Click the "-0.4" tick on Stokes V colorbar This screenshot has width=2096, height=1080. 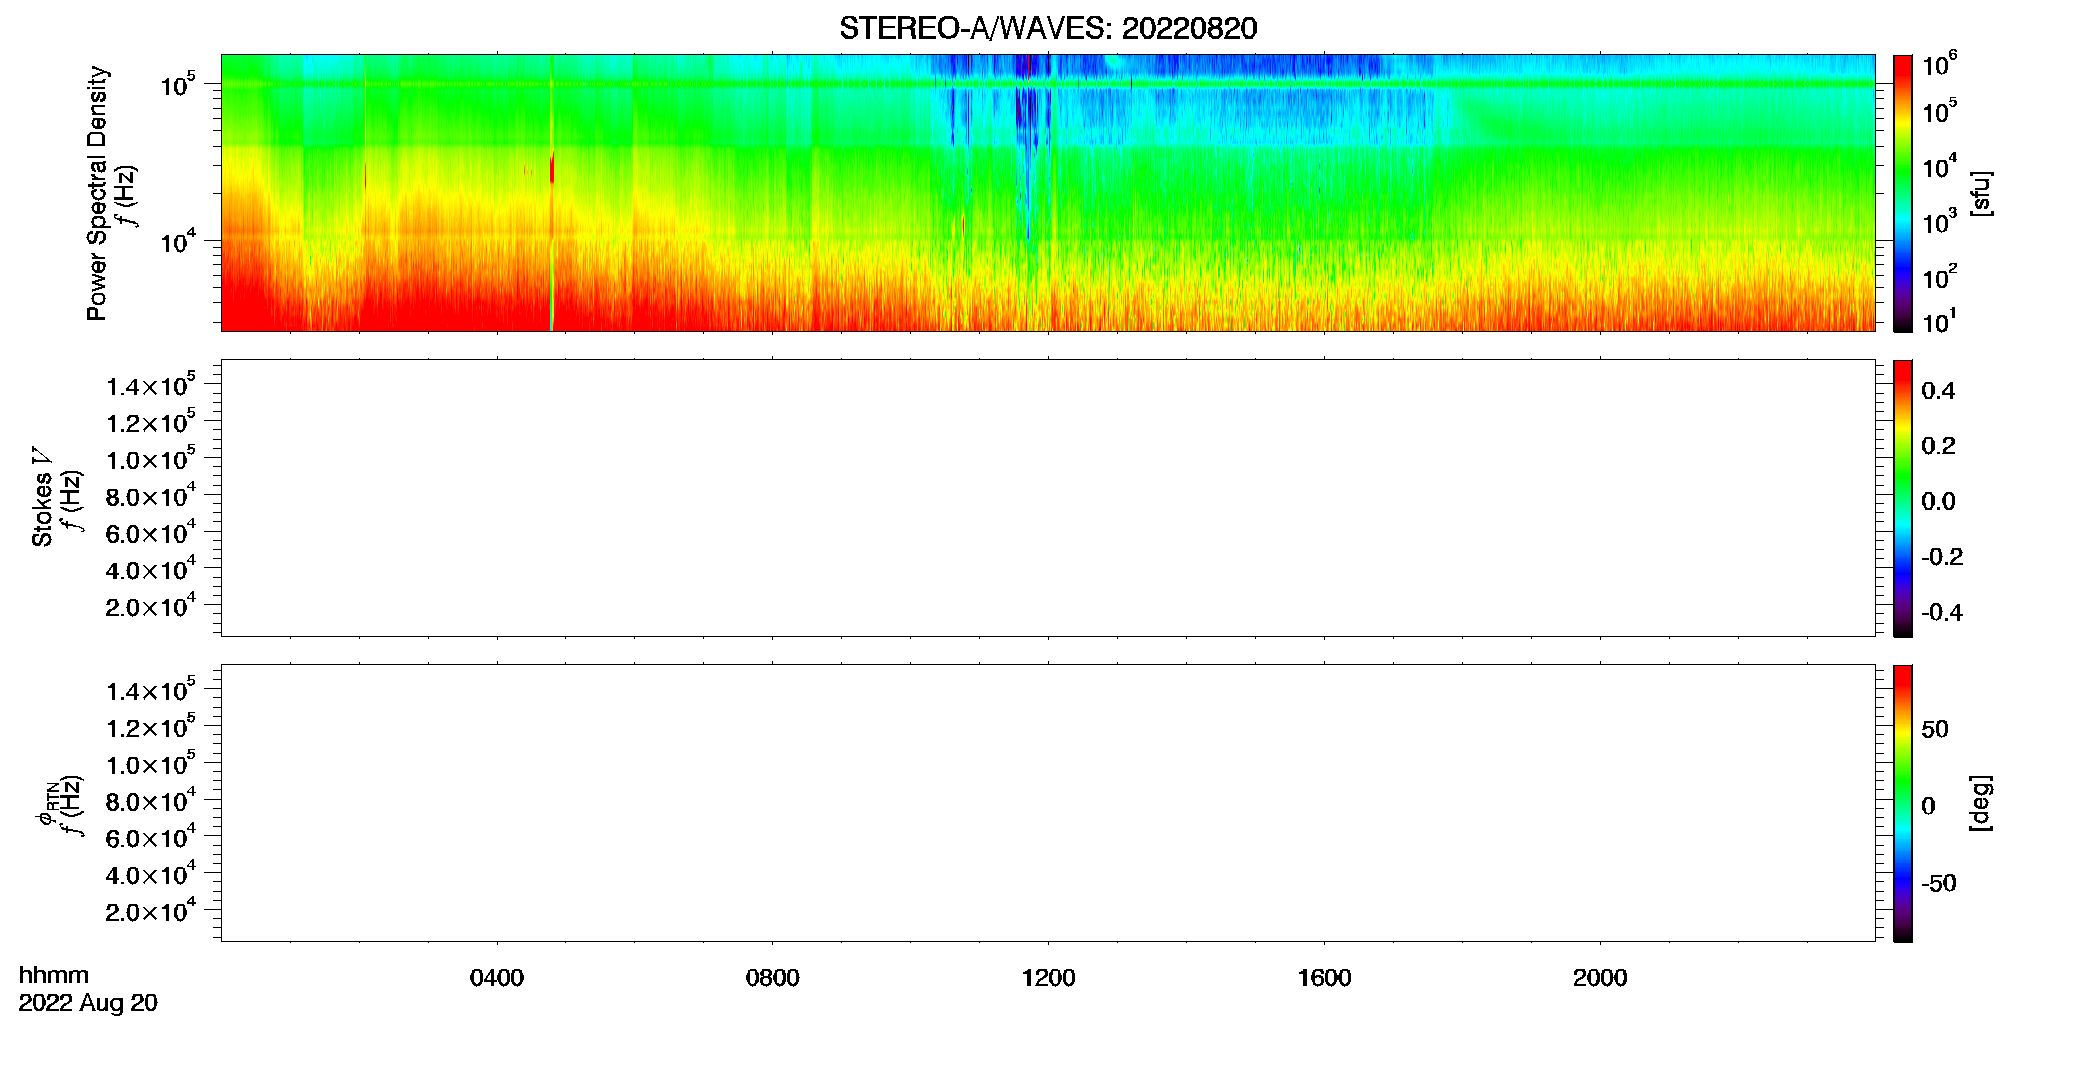coord(1942,612)
